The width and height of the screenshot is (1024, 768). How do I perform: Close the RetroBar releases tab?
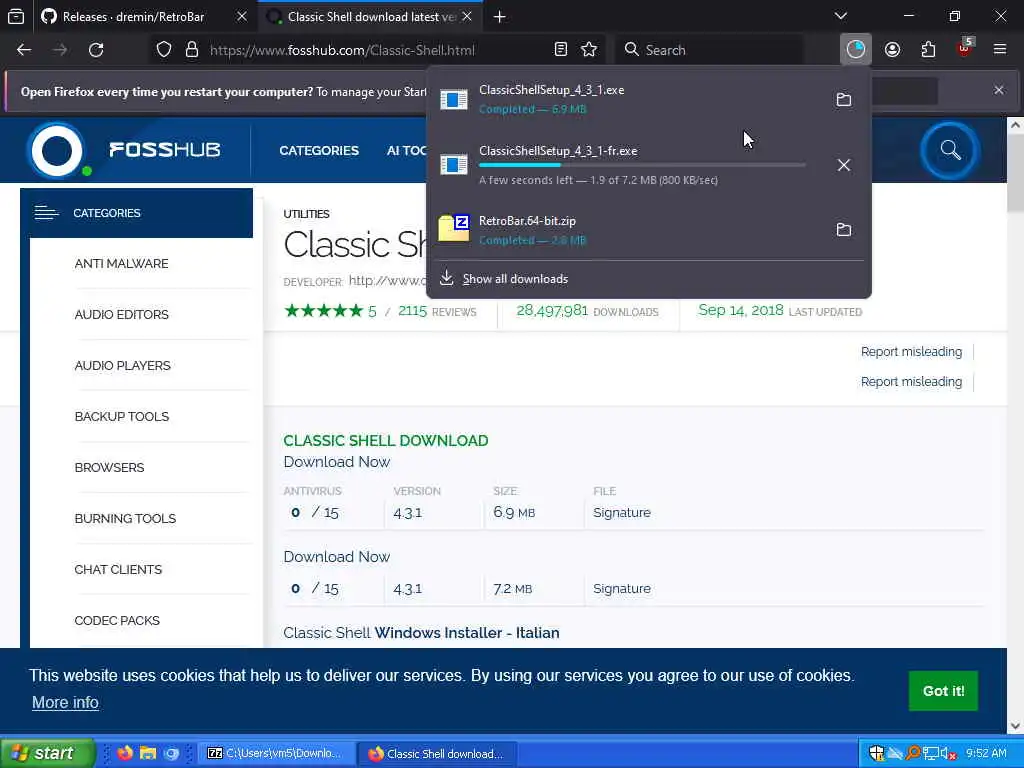pyautogui.click(x=242, y=16)
